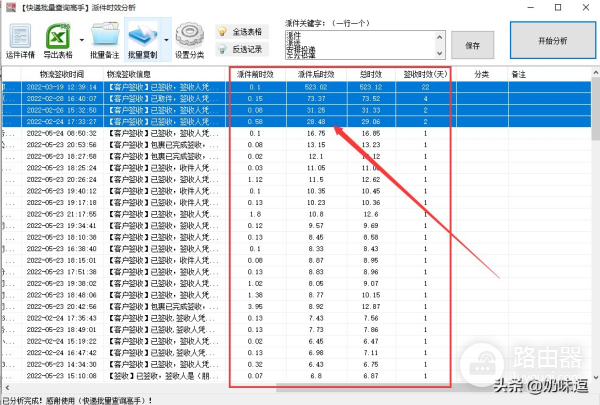This screenshot has height=405, width=600.
Task: Click the 13.23 cell
Action: point(371,145)
